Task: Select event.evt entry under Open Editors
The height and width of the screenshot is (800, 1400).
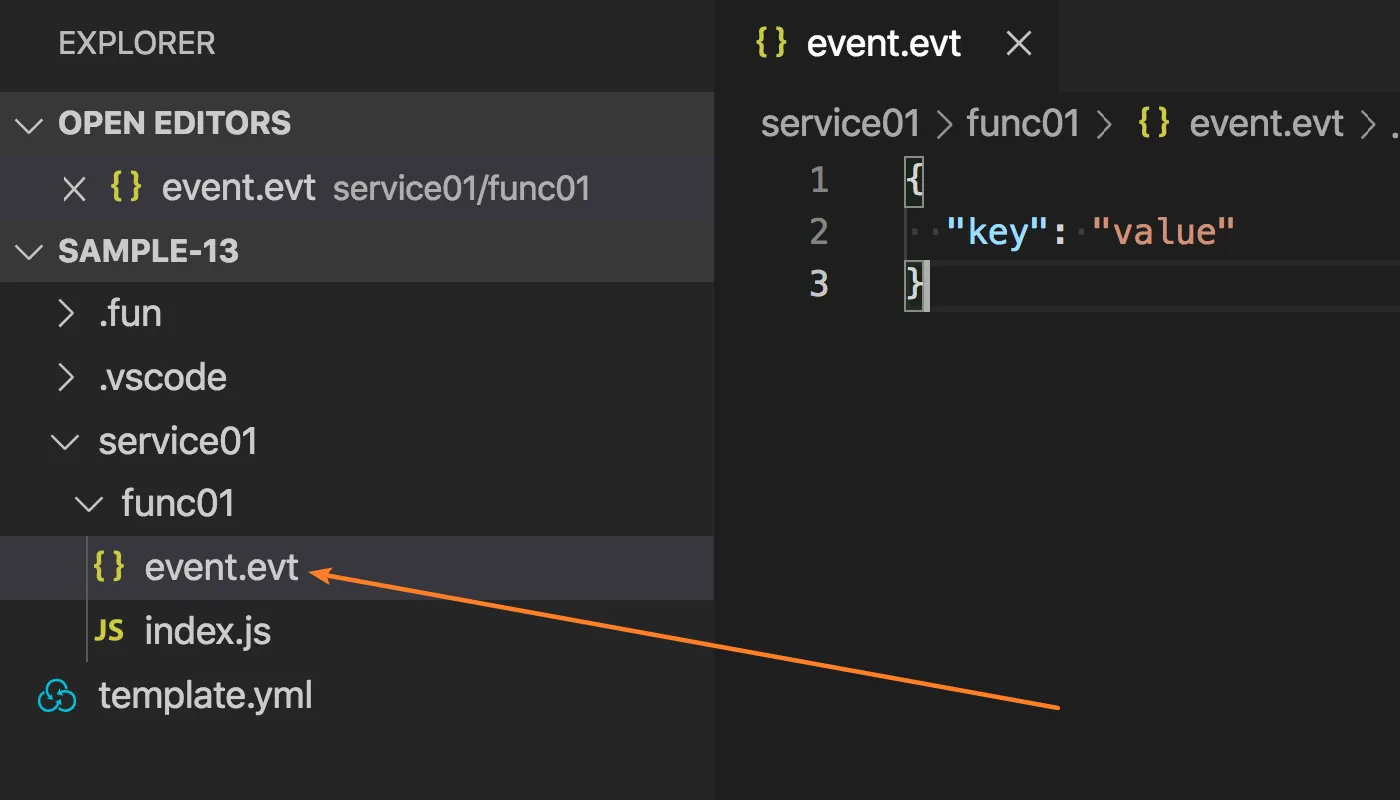Action: [x=357, y=188]
